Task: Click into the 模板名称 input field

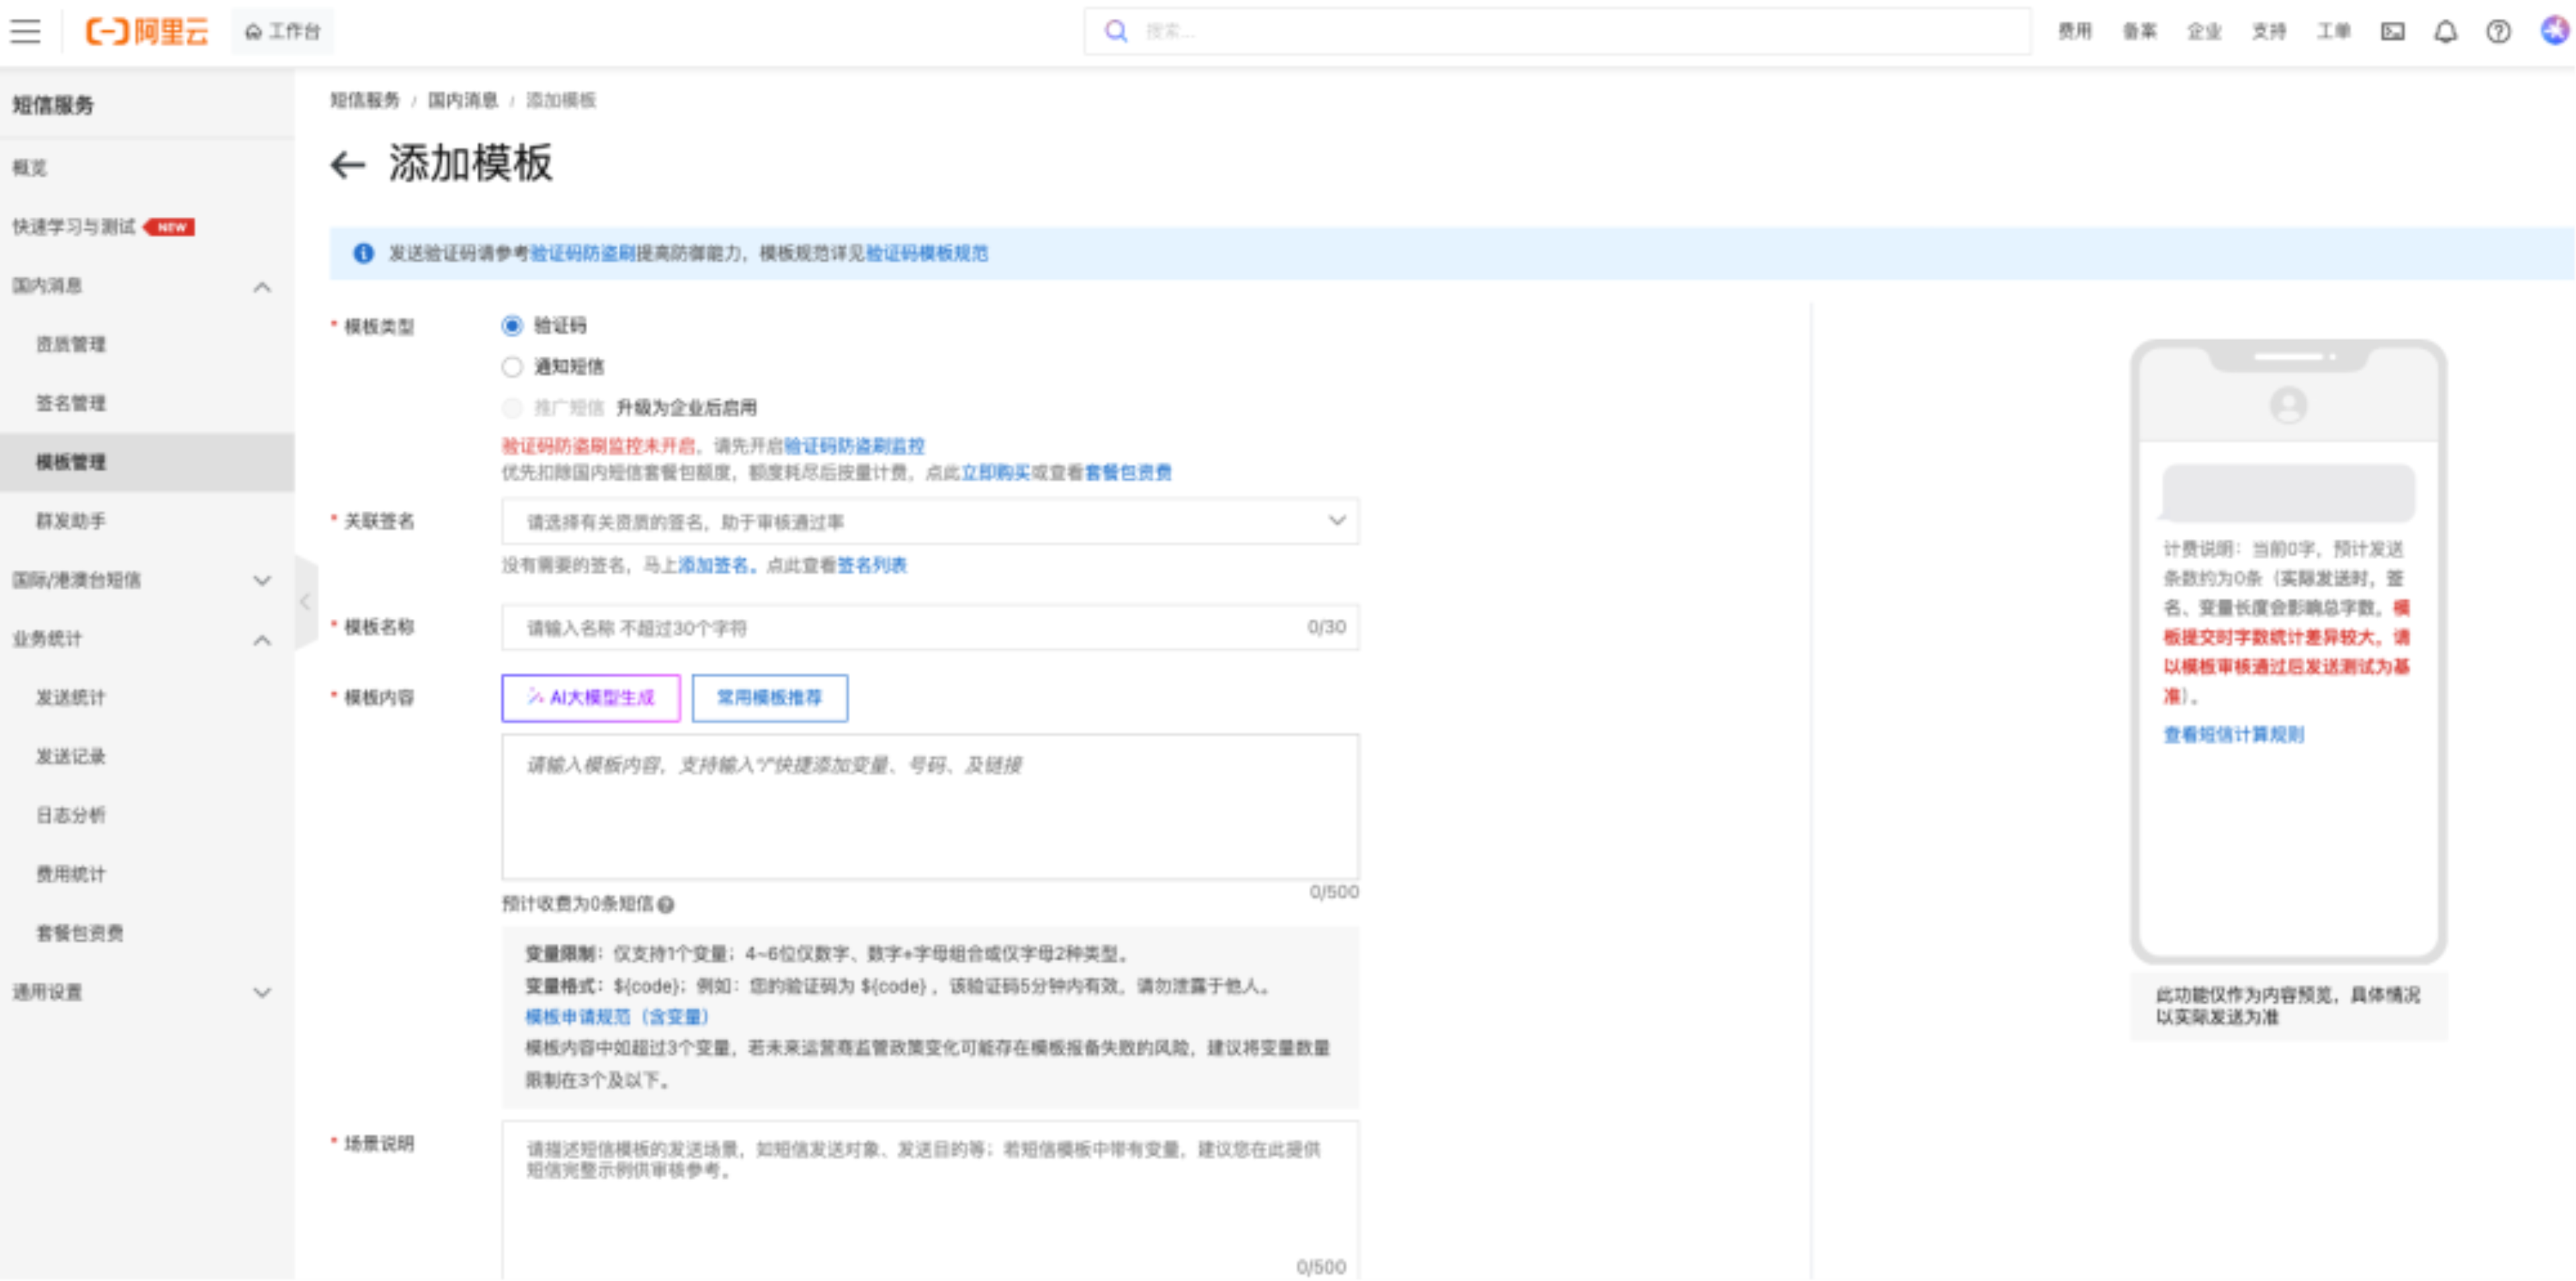Action: click(900, 628)
